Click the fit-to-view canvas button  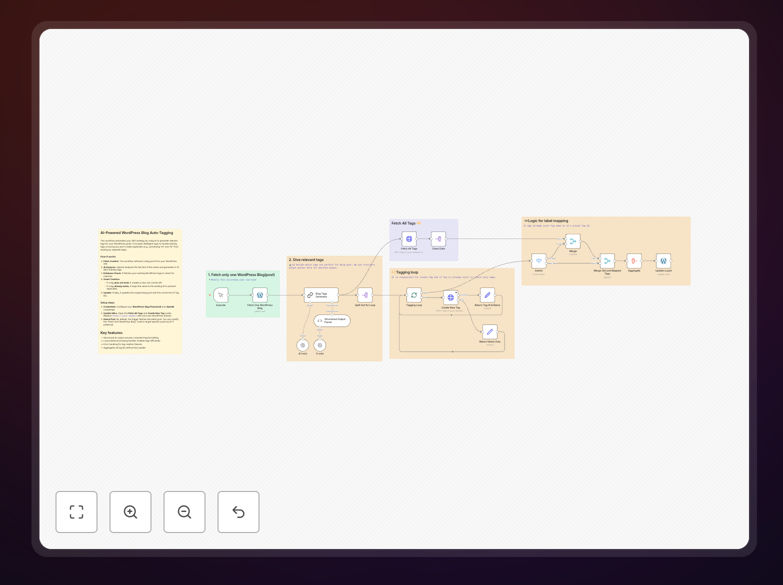(76, 512)
